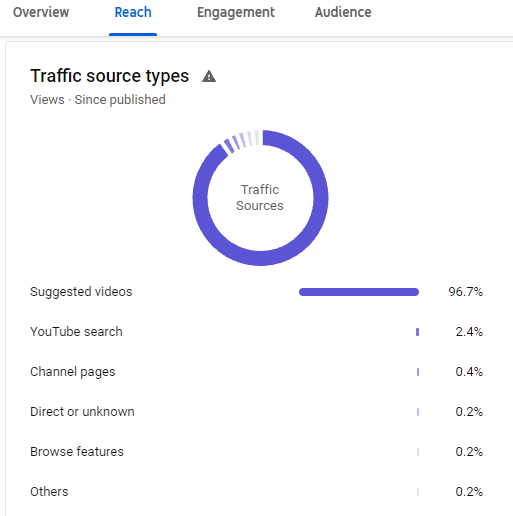
Task: Click the YouTube search small bar
Action: coord(417,332)
